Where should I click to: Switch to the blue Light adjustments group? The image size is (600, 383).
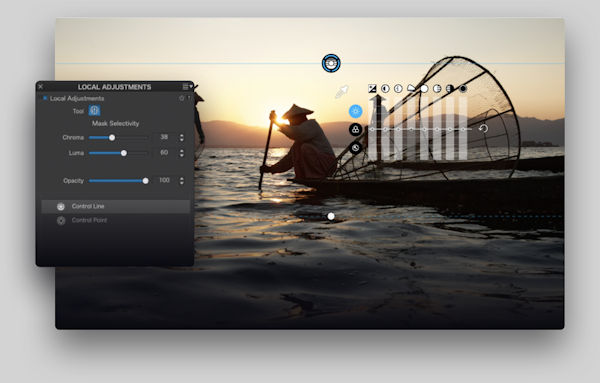pos(356,111)
